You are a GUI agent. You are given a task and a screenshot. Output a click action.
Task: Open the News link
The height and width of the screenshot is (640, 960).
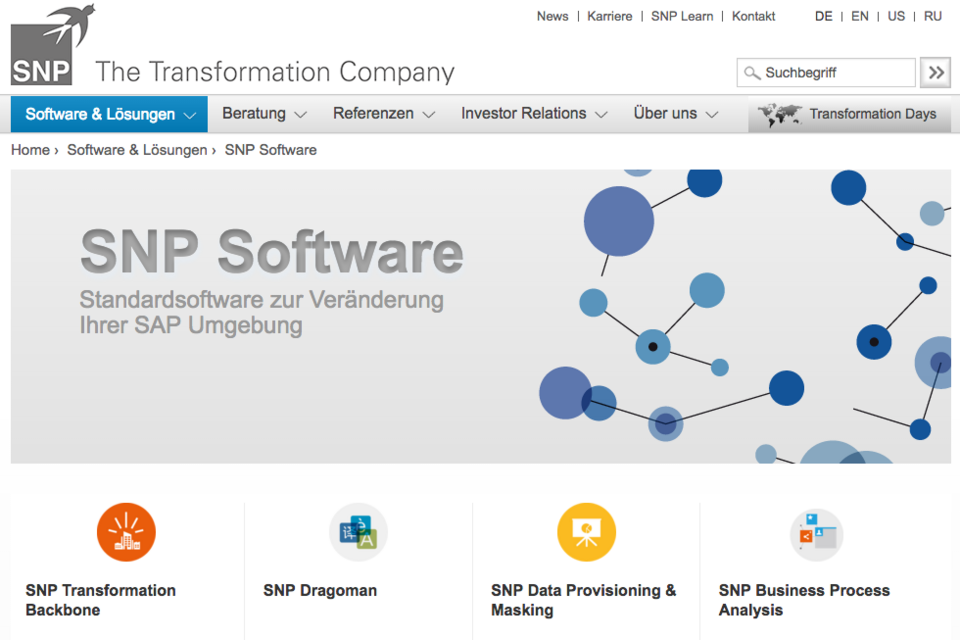tap(552, 17)
